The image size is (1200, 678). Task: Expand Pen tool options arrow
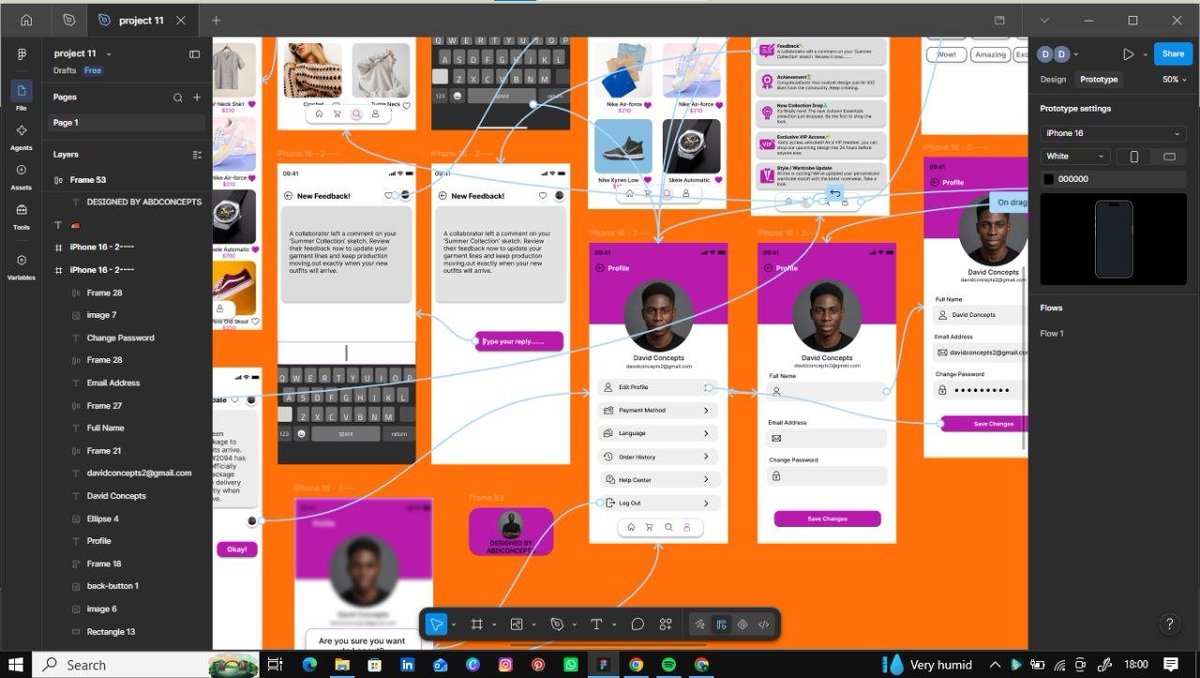[x=574, y=625]
